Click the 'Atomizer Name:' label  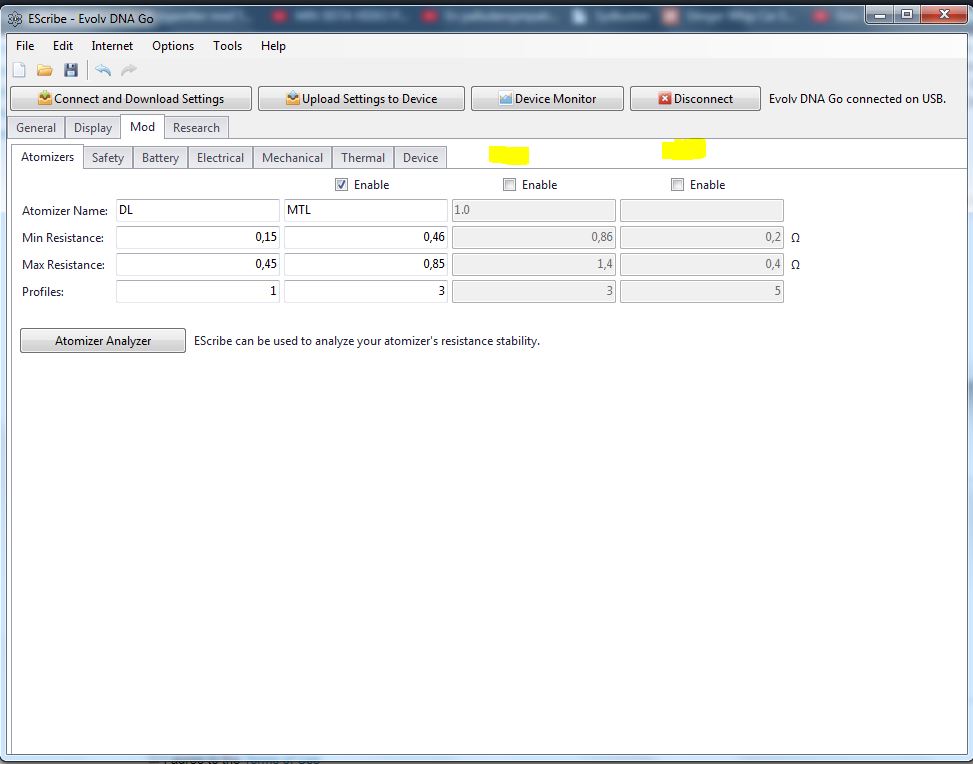(65, 211)
